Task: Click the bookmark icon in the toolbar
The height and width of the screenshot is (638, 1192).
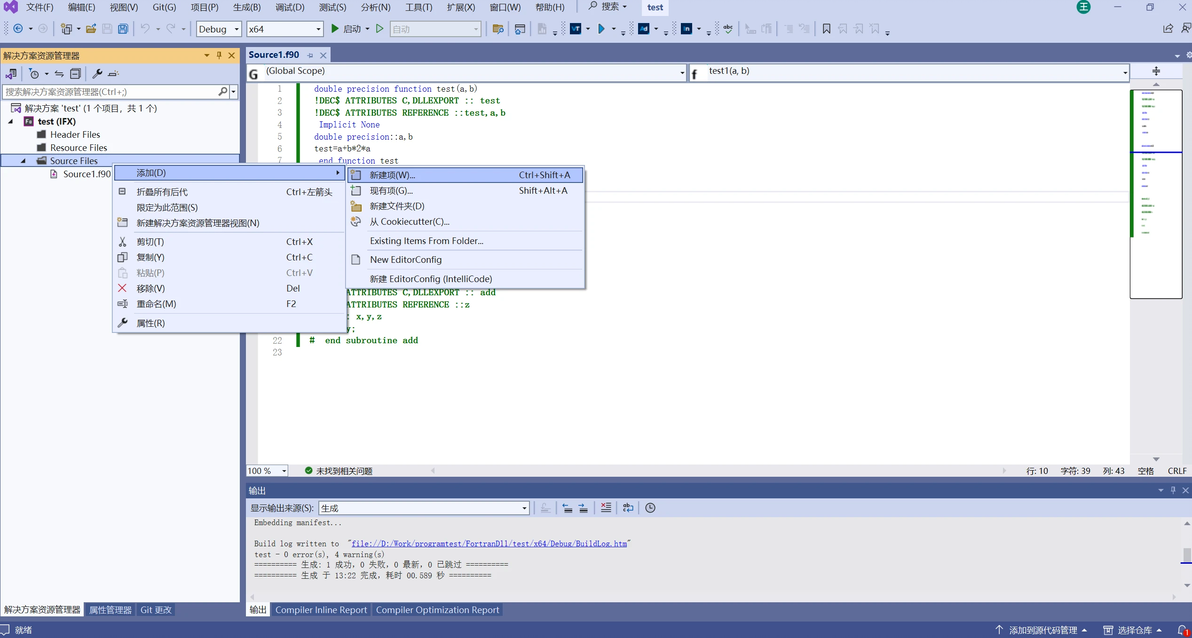Action: tap(826, 29)
